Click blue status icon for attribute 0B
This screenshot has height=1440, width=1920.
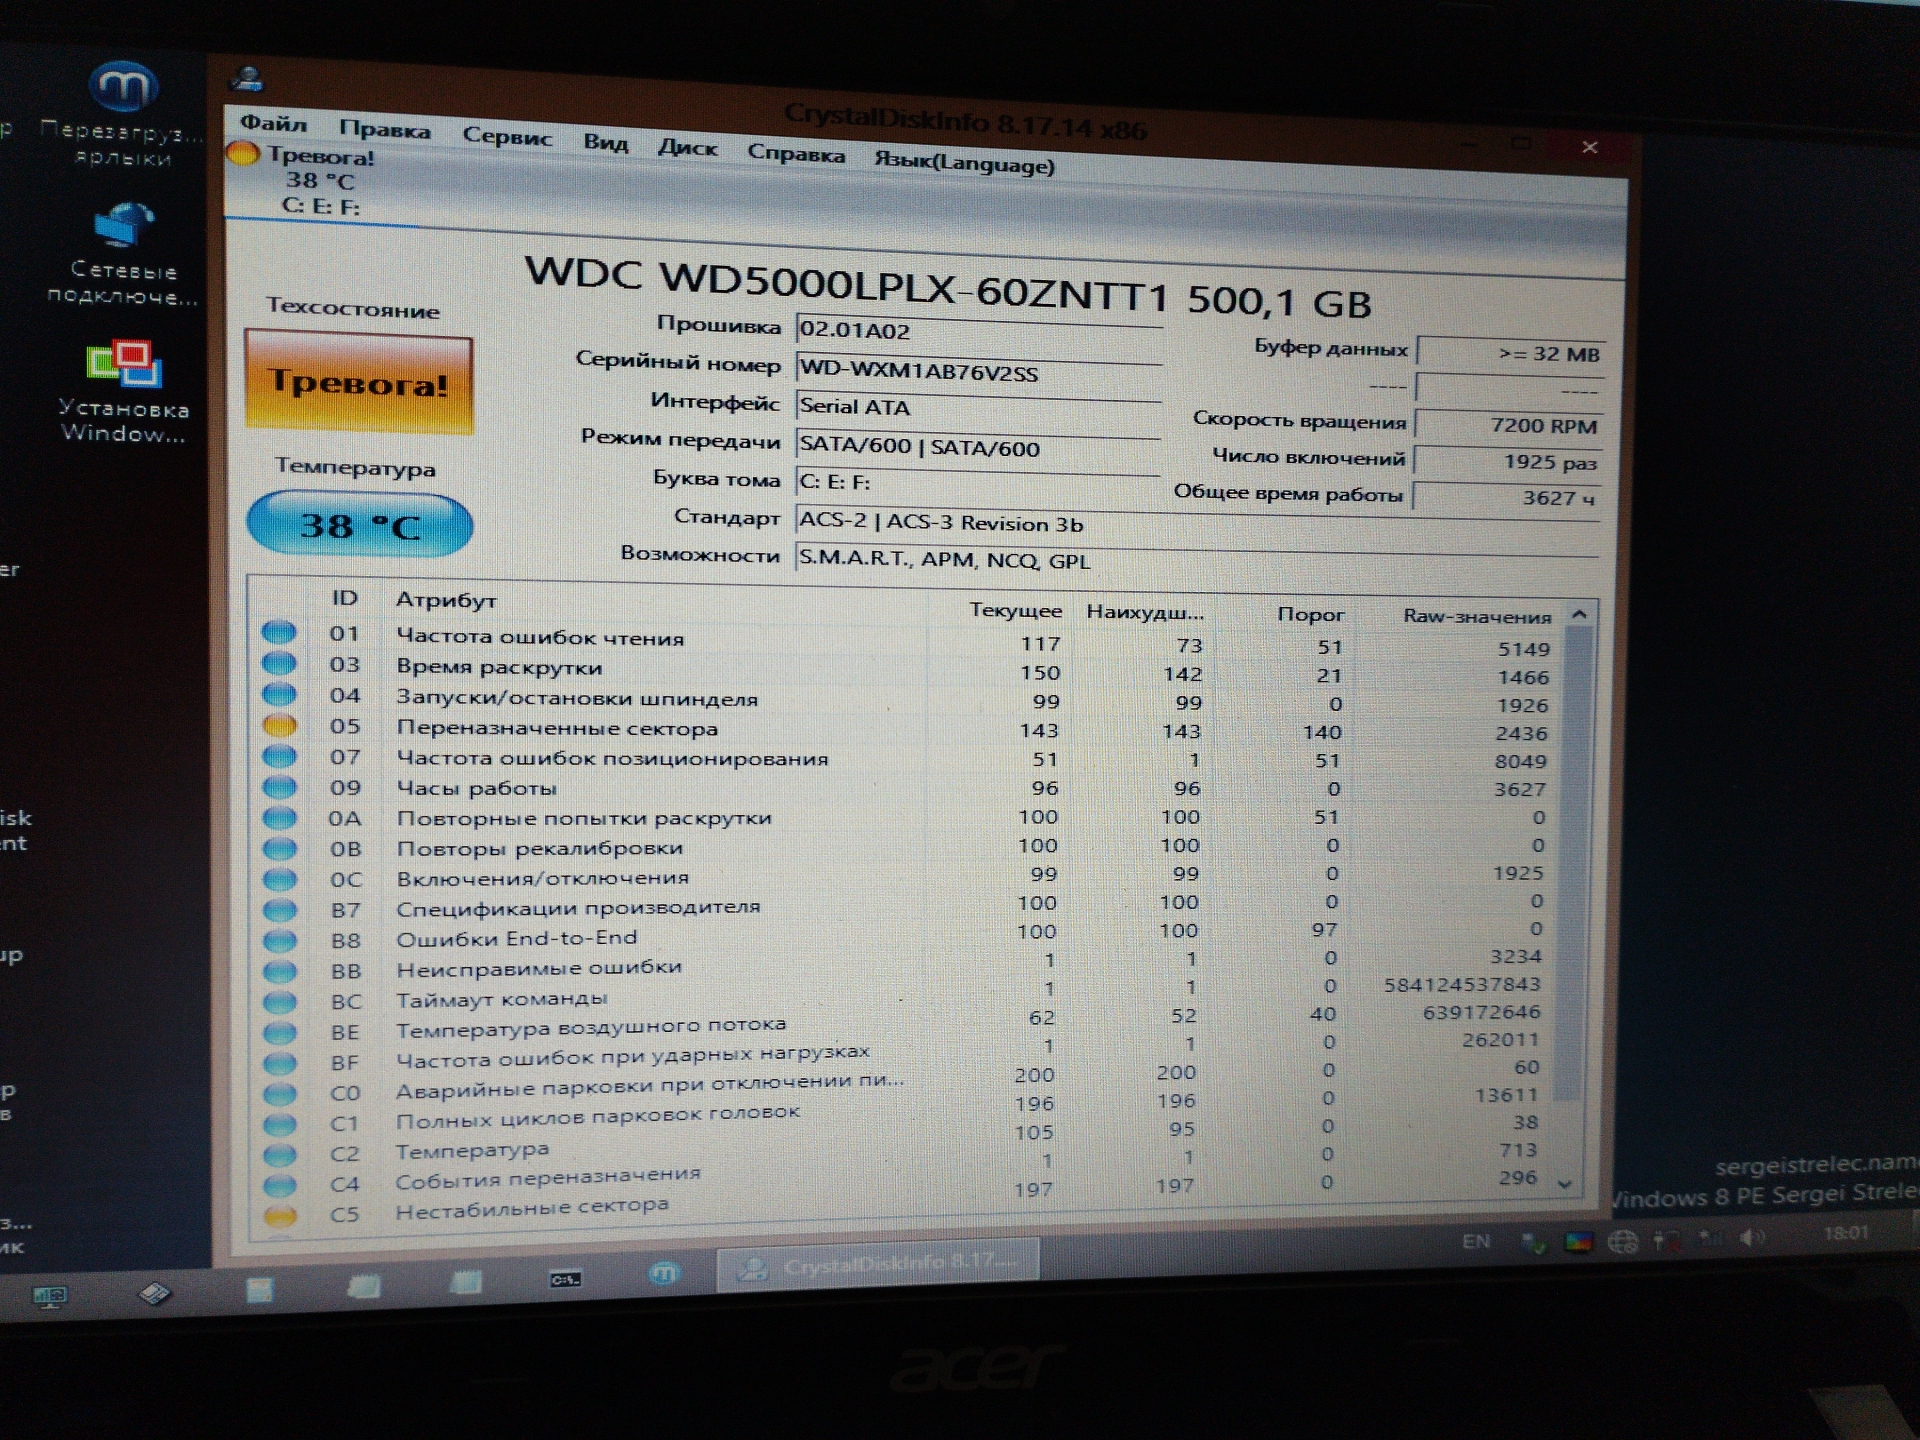pos(279,849)
